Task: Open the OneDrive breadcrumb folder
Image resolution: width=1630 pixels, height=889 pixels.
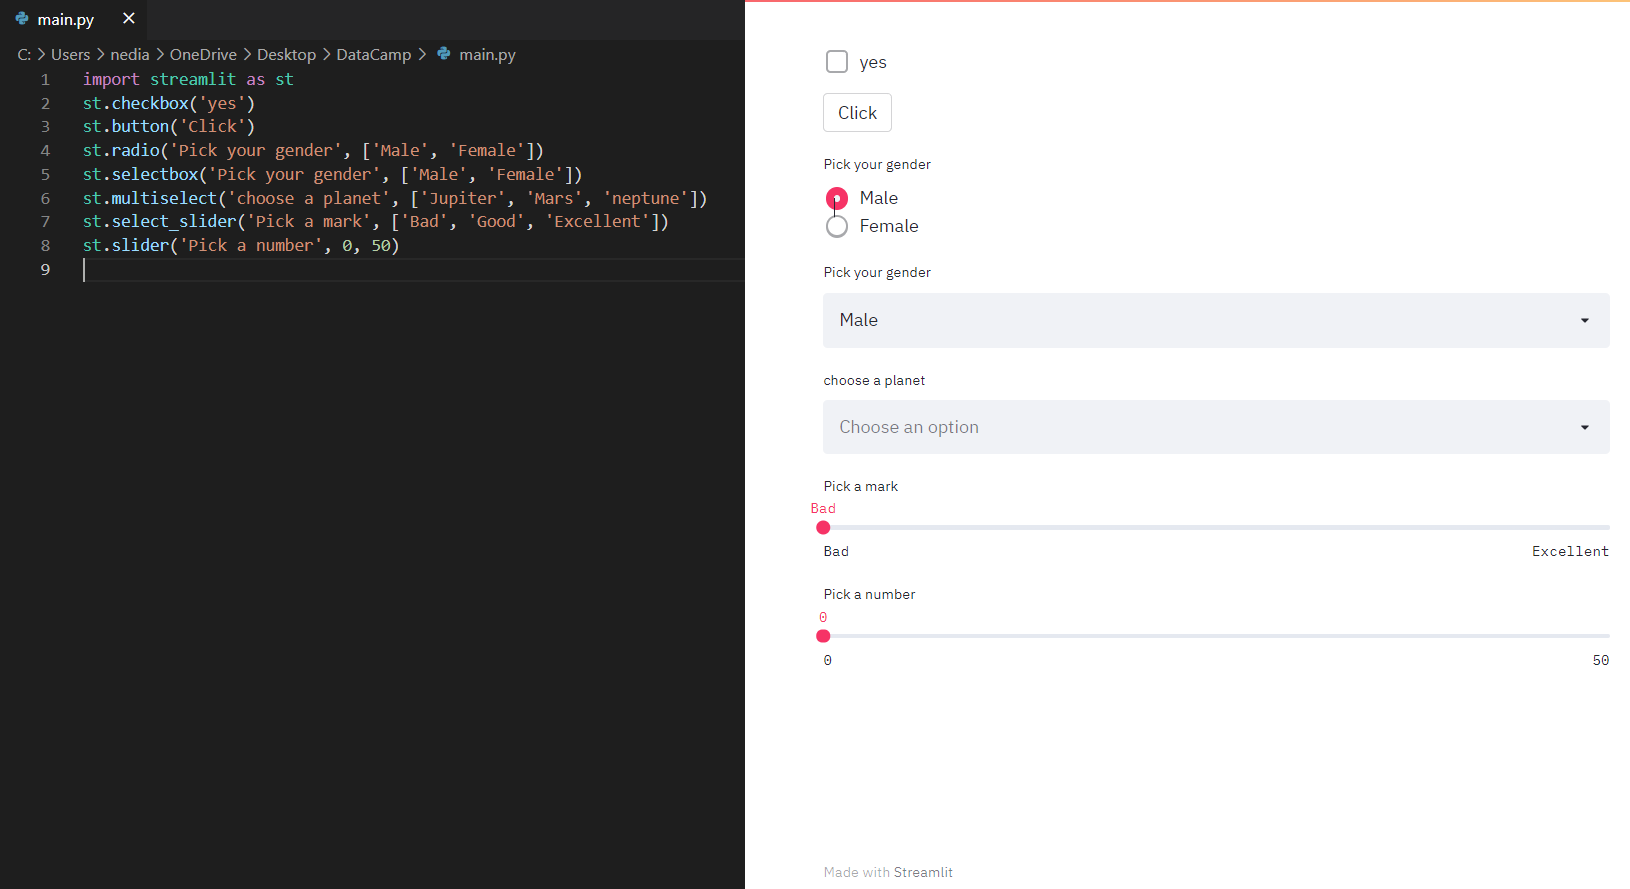Action: pos(203,55)
